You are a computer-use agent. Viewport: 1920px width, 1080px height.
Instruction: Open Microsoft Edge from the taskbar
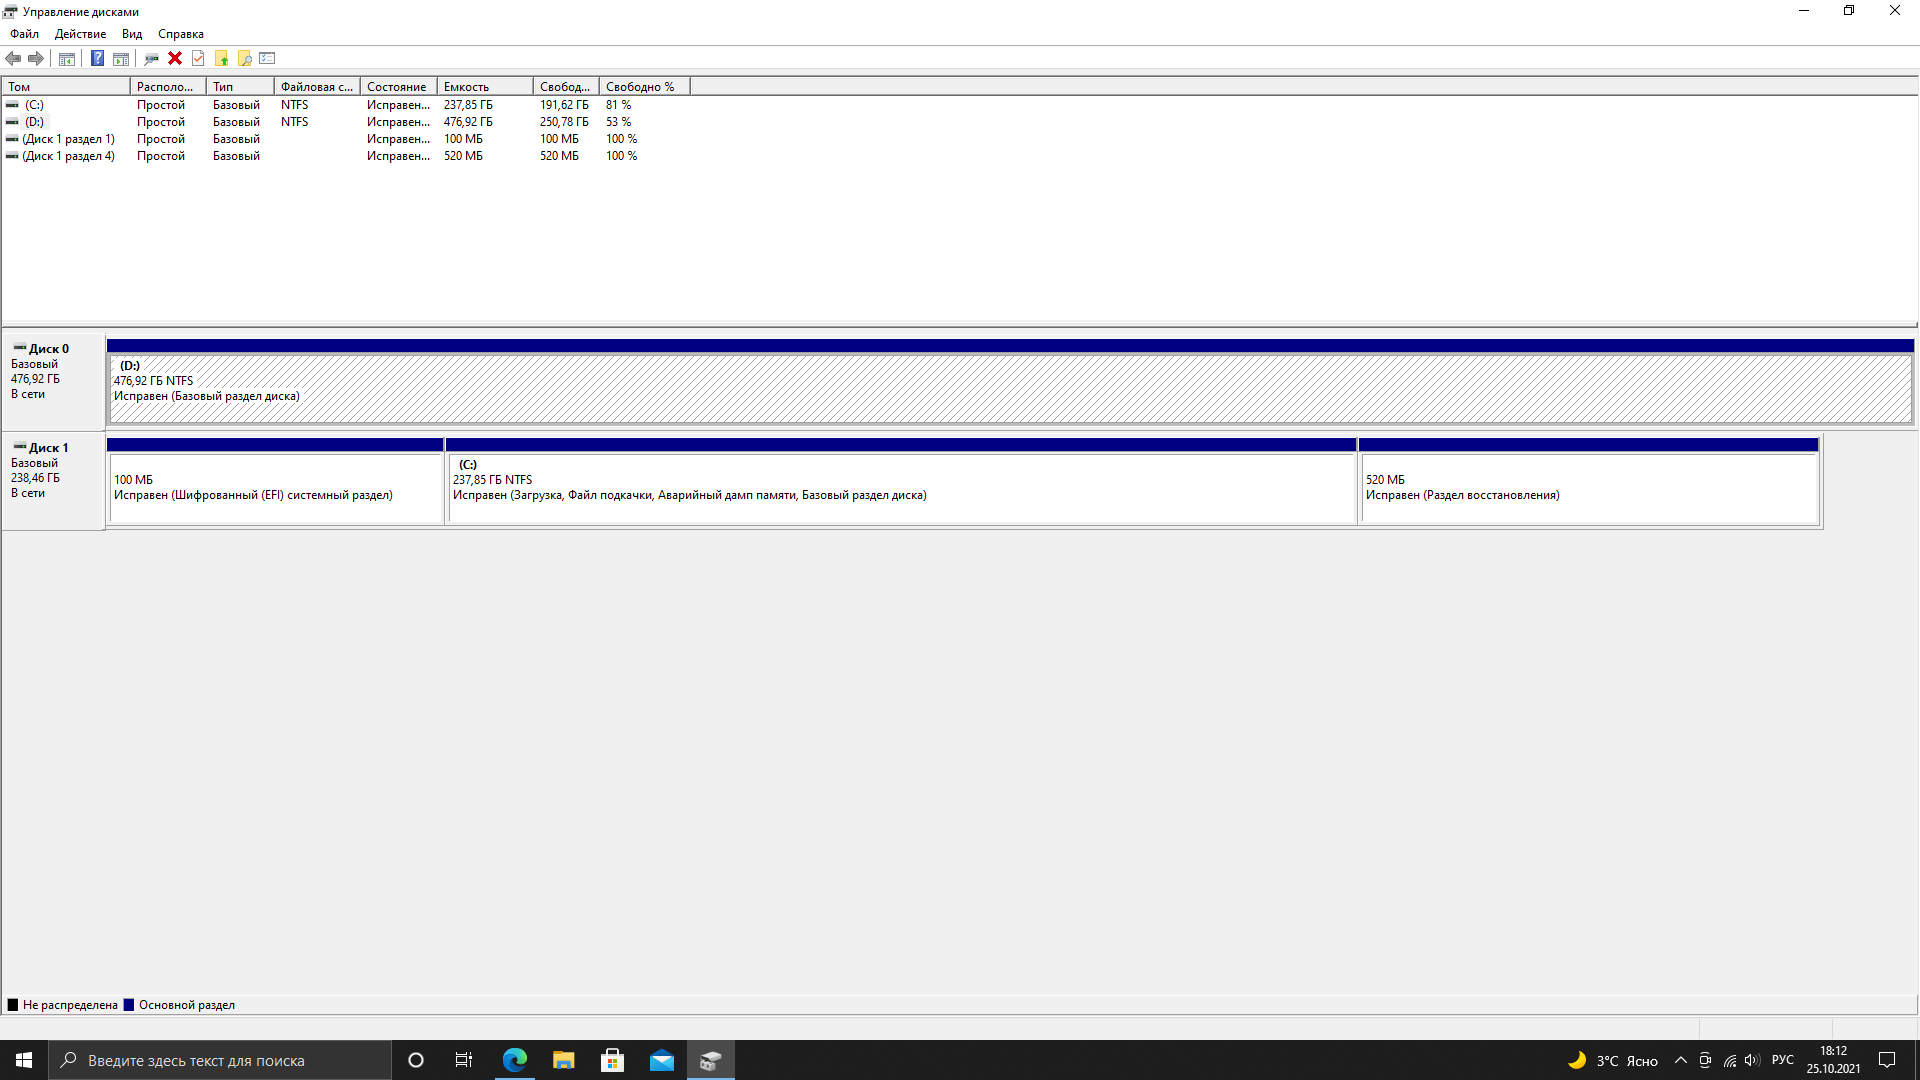coord(515,1060)
